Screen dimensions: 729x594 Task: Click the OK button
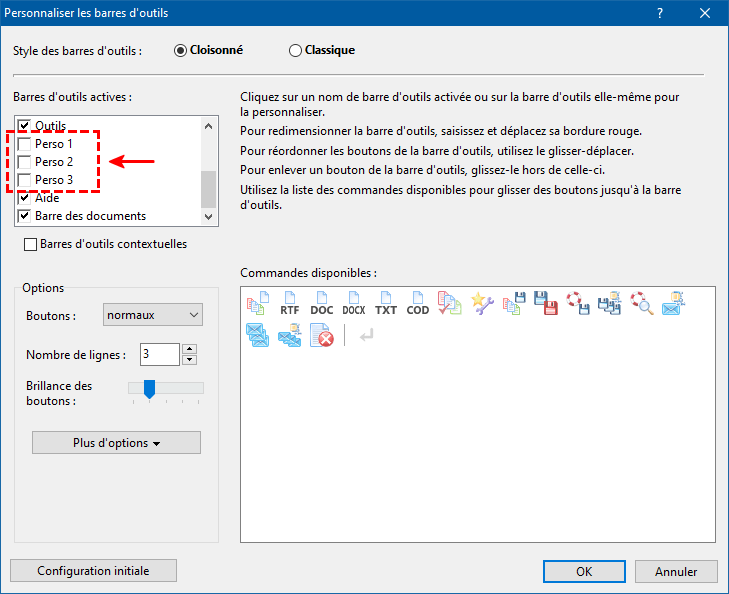pos(584,571)
